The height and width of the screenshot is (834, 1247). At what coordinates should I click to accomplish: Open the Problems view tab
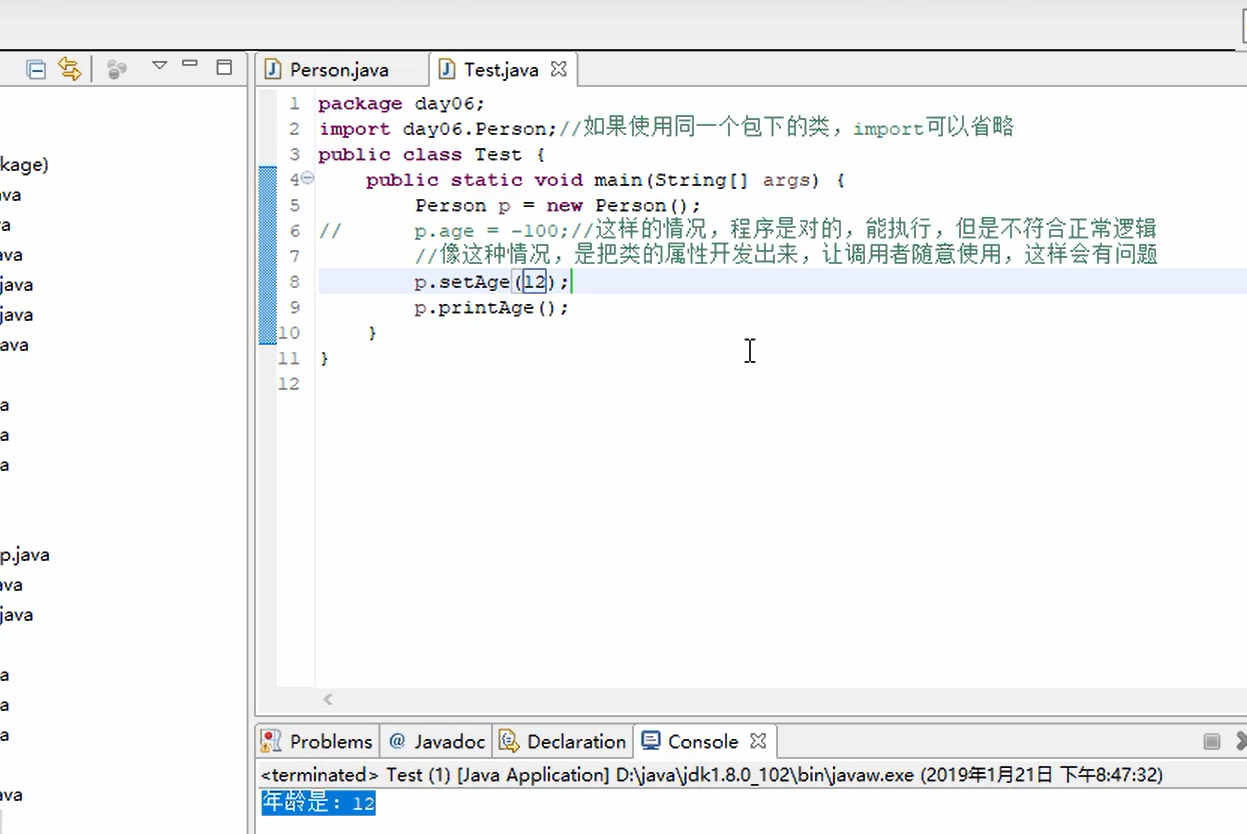318,742
